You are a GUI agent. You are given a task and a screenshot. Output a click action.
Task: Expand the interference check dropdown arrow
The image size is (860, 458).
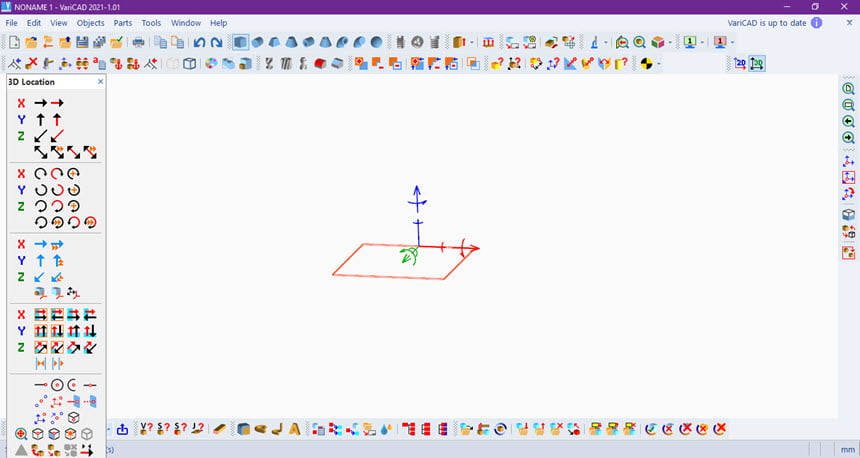coord(659,64)
